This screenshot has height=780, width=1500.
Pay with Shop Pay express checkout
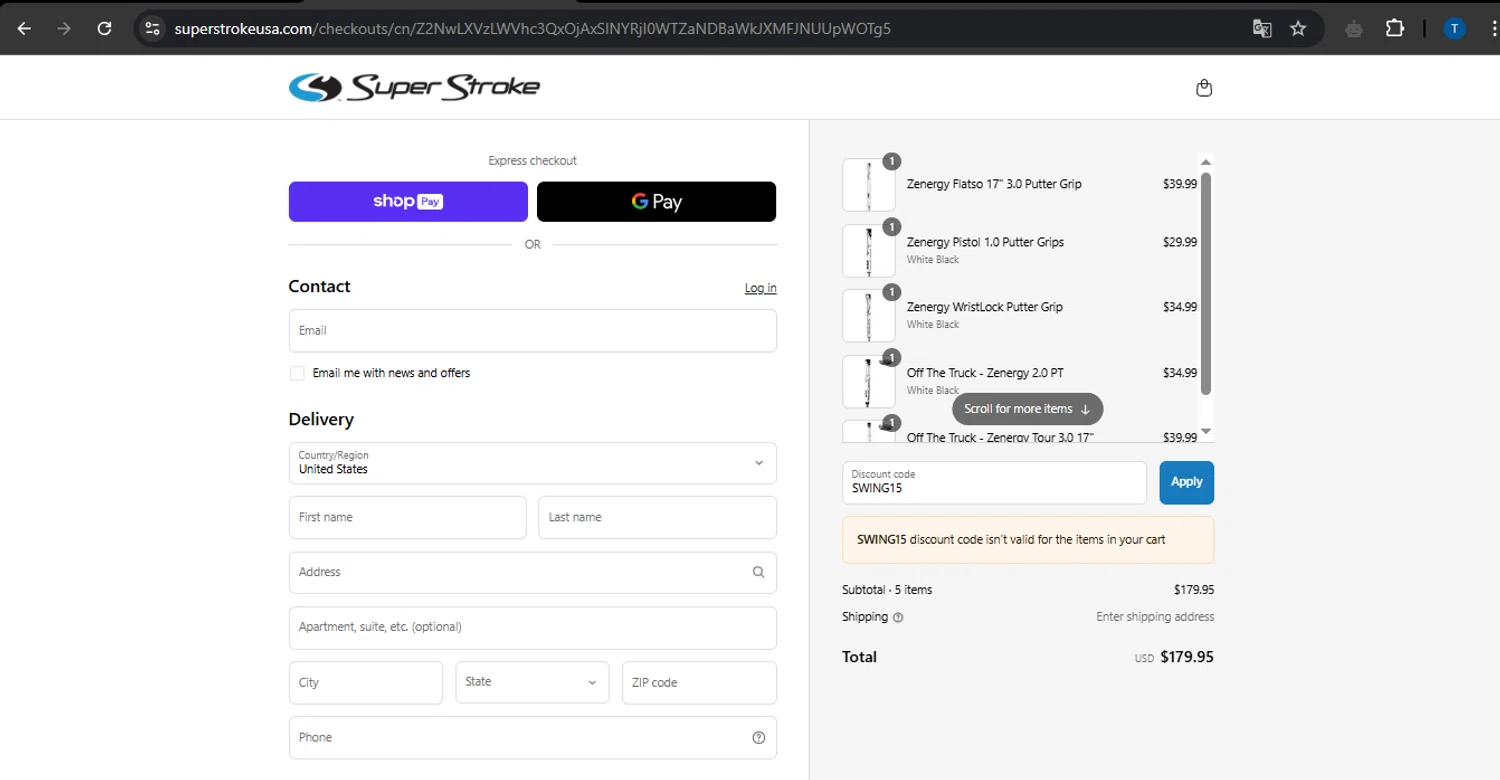[x=408, y=201]
